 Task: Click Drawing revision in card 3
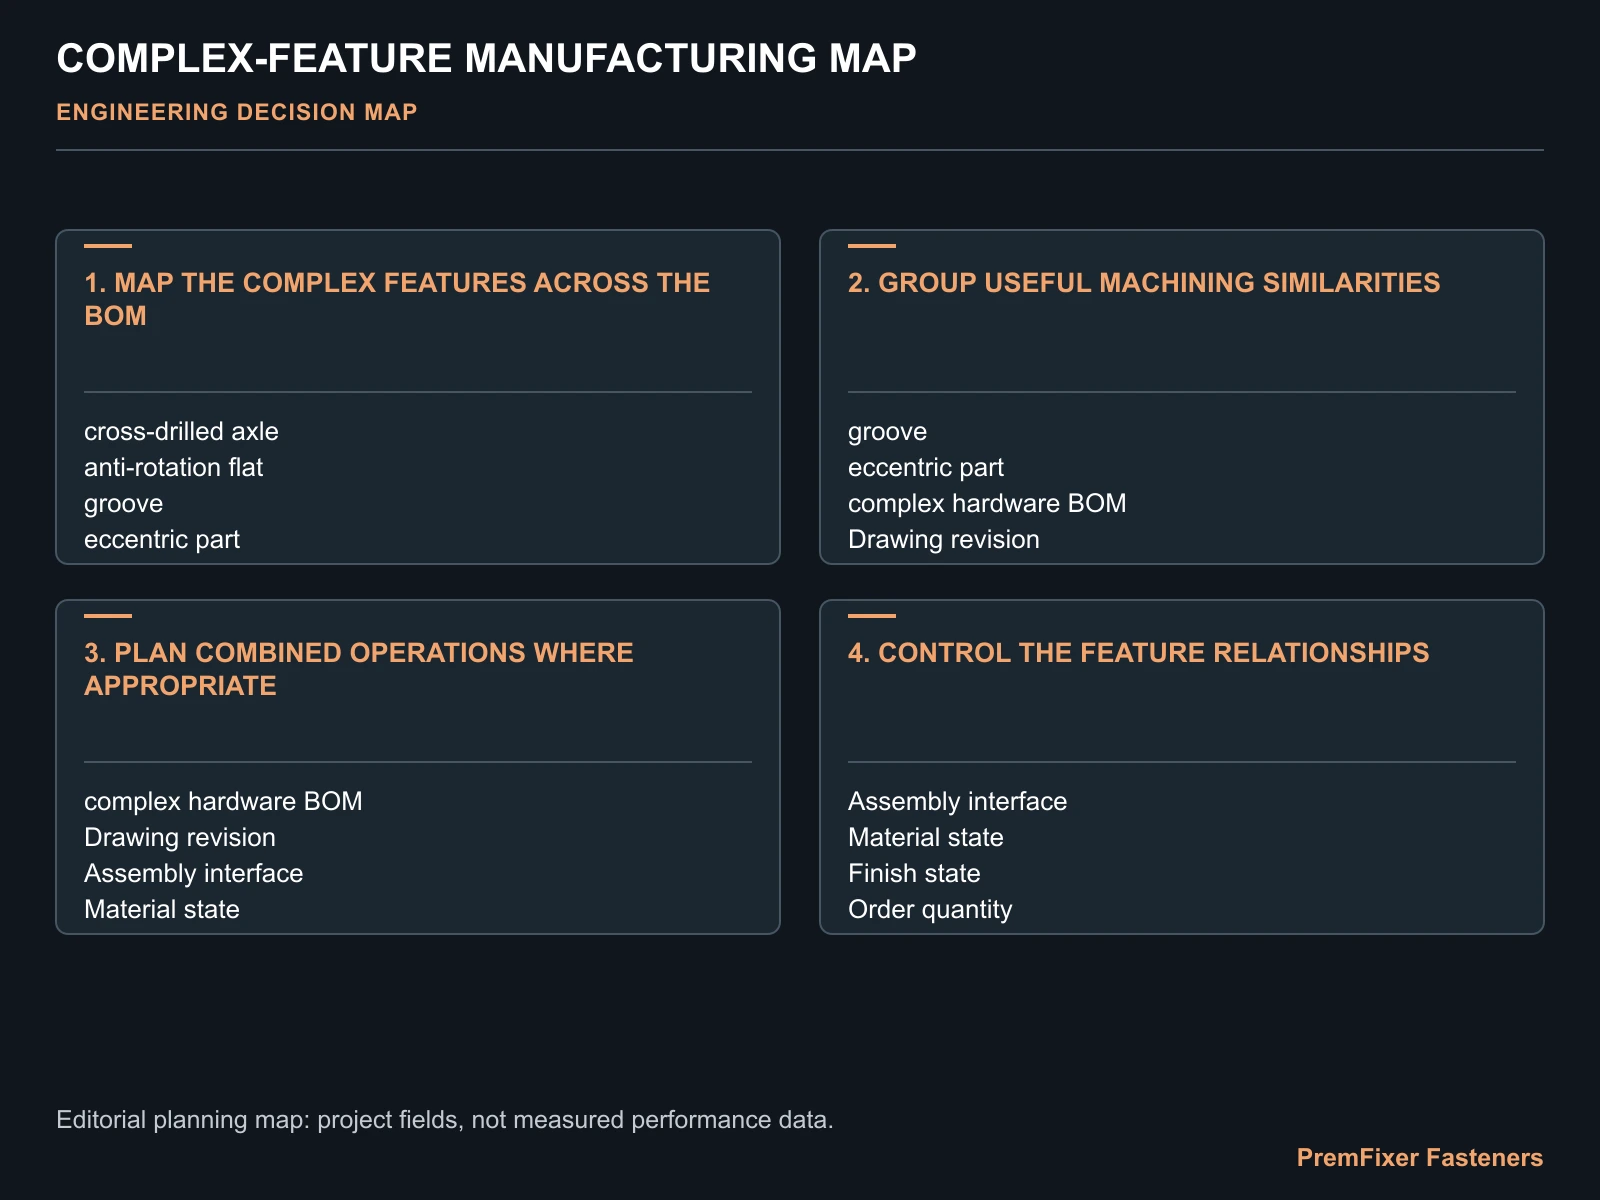tap(180, 837)
